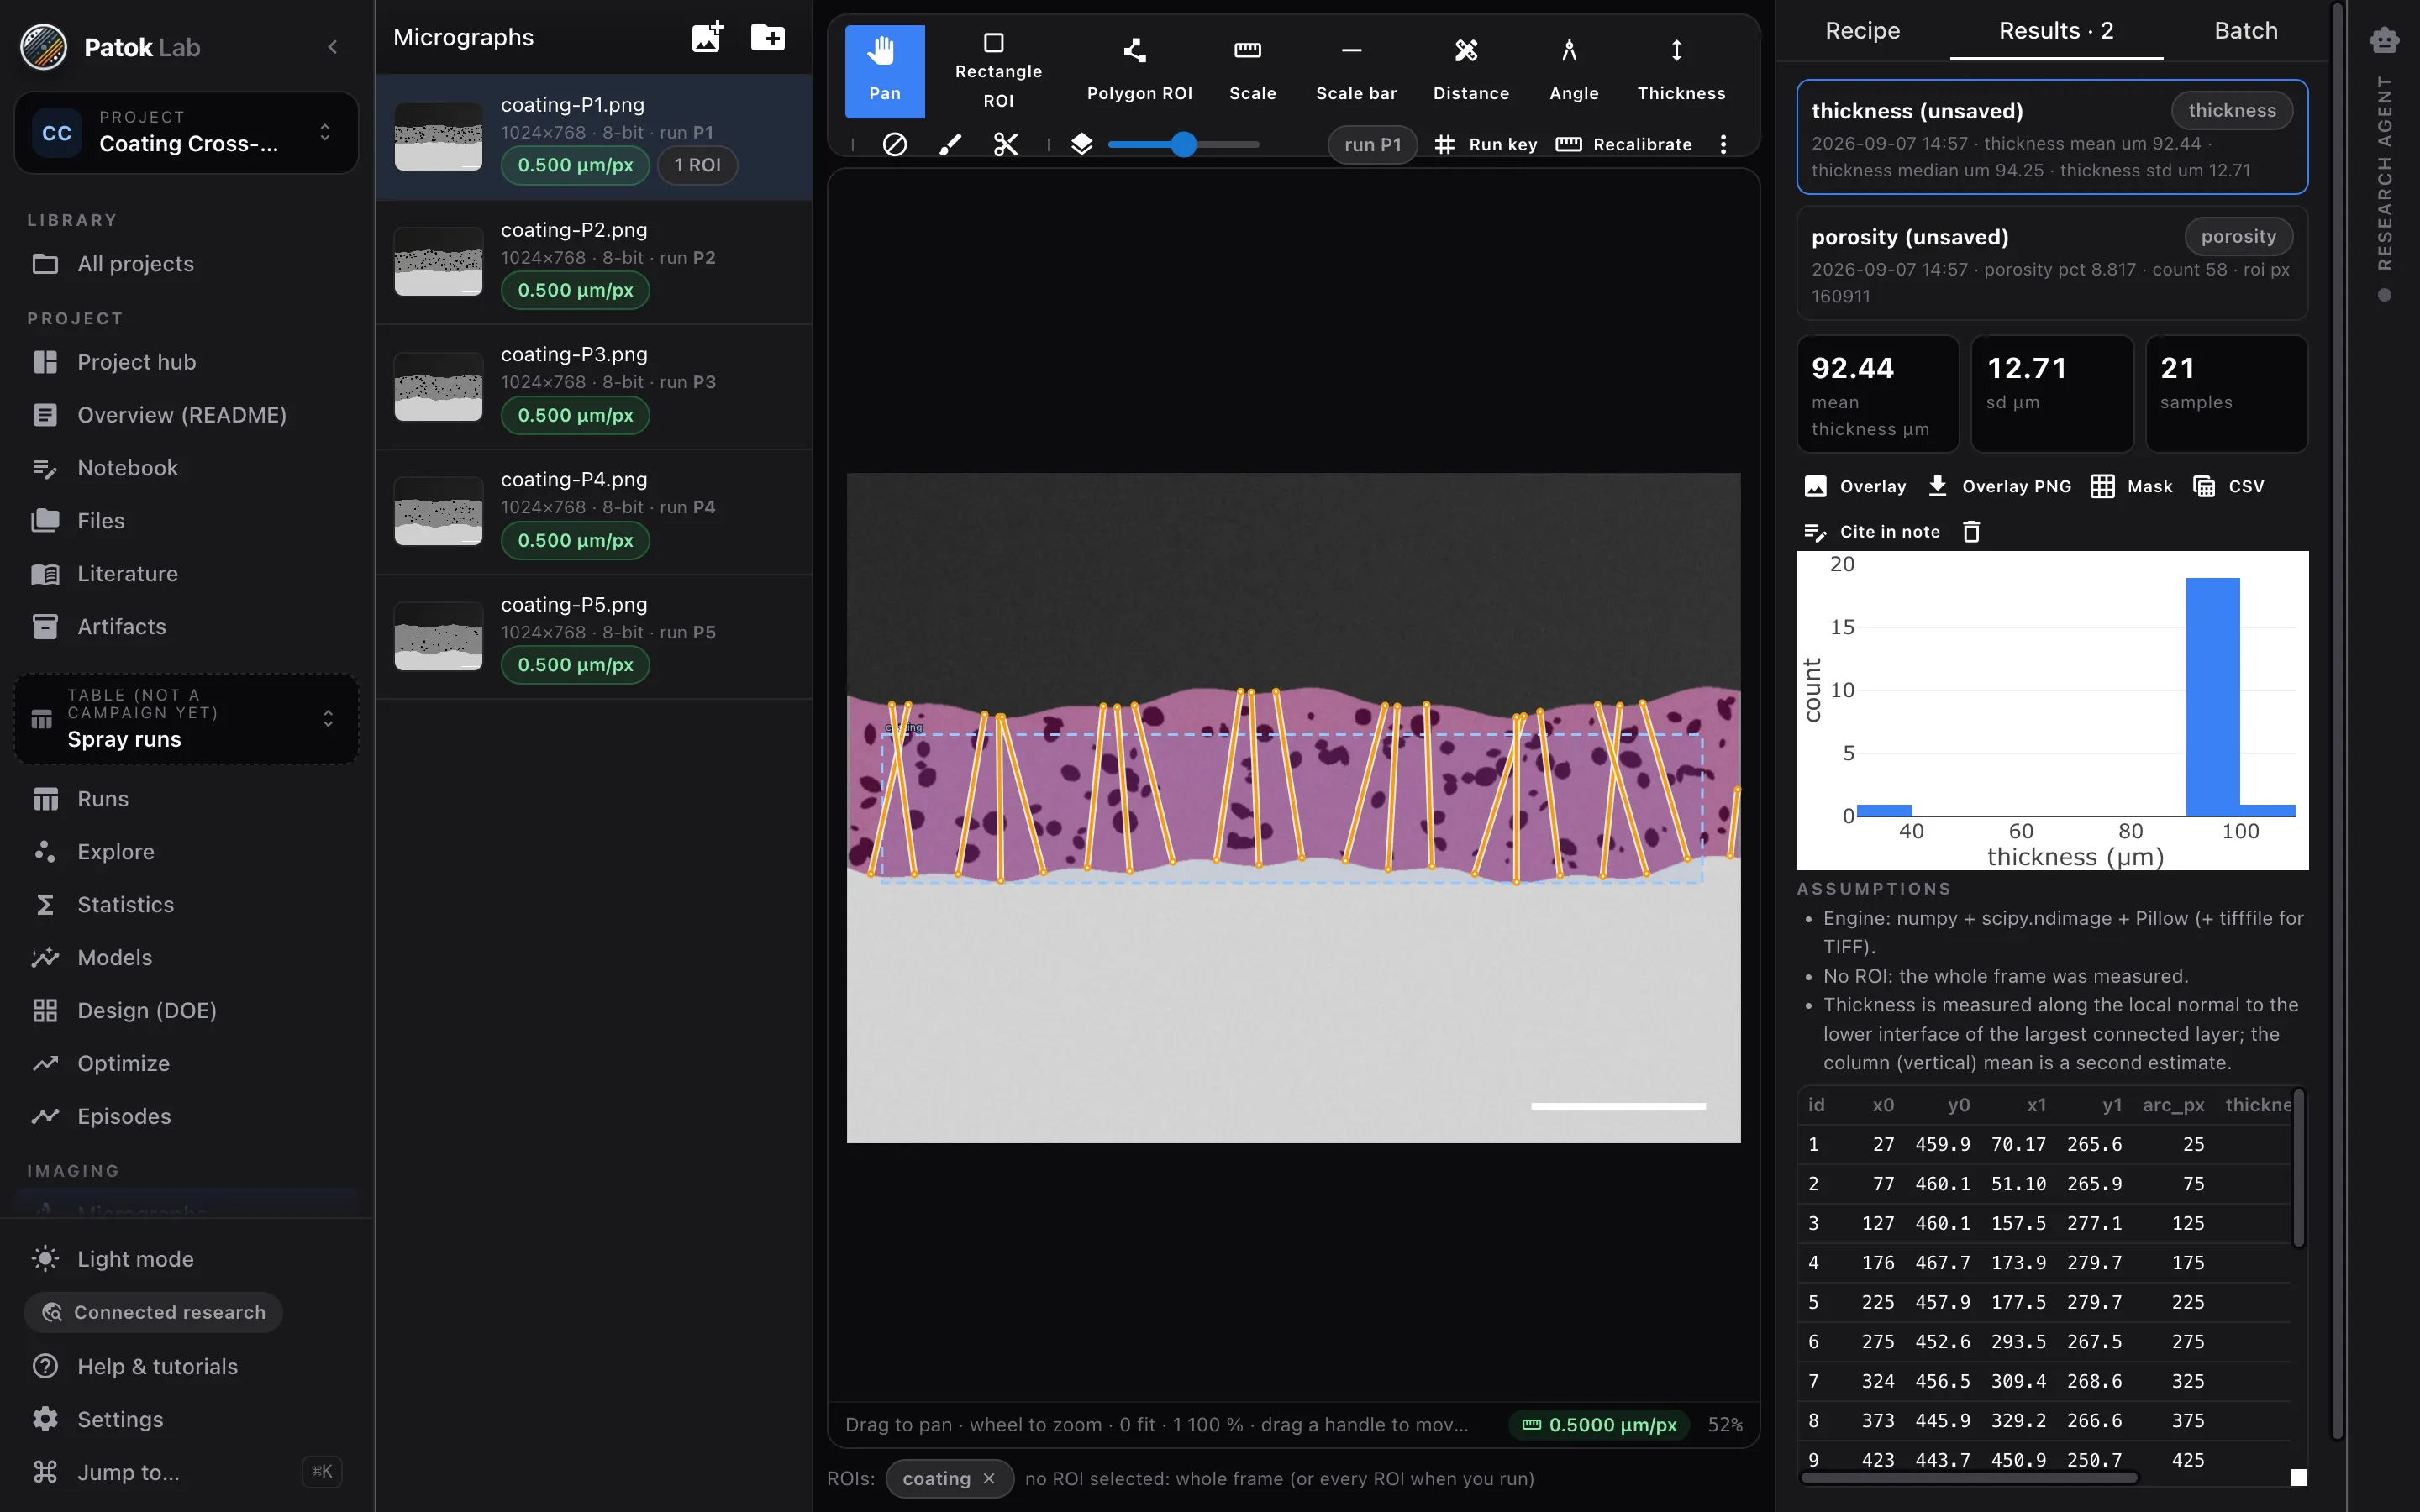Screen dimensions: 2420x1512
Task: Collapse the sidebar with chevron
Action: 333,47
